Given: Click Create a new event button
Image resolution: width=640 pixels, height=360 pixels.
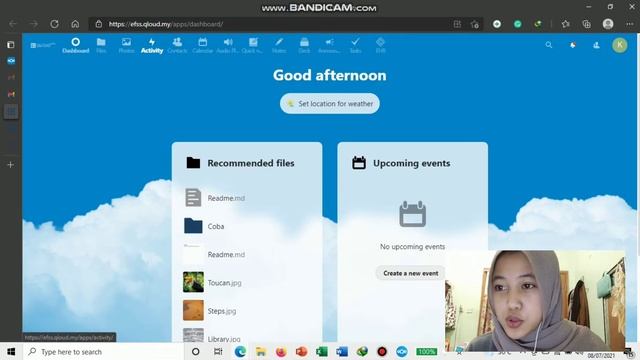Looking at the screenshot, I should coord(411,273).
